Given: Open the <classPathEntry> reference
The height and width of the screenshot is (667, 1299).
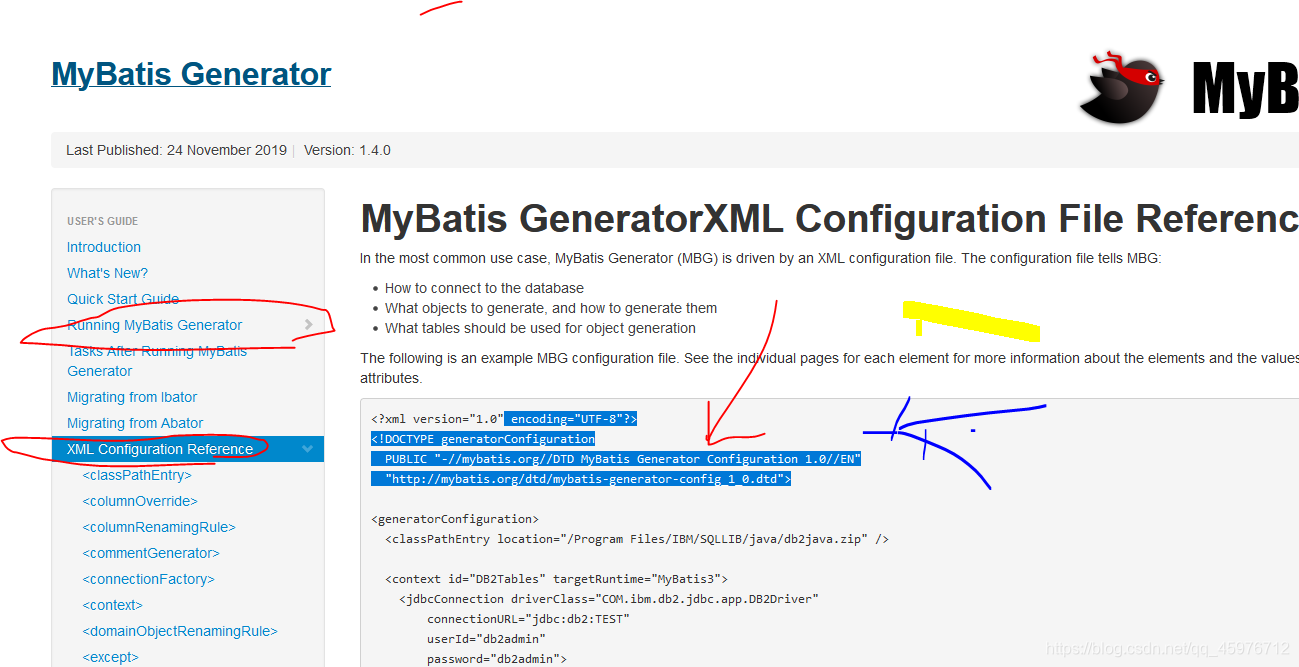Looking at the screenshot, I should pyautogui.click(x=137, y=475).
